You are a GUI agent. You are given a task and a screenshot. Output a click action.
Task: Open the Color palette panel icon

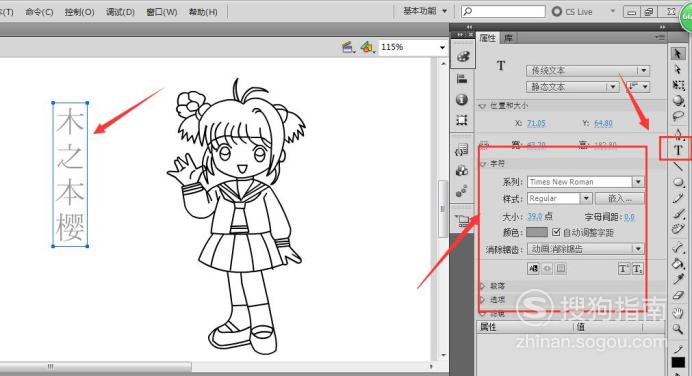point(462,56)
